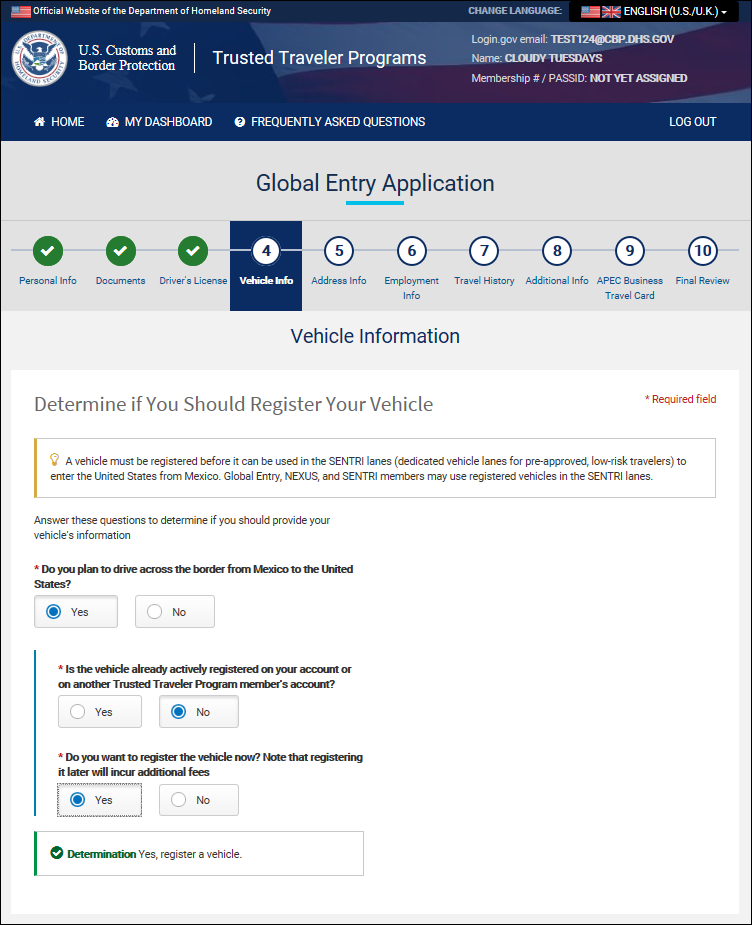
Task: Click the DHS seal logo
Action: point(39,58)
